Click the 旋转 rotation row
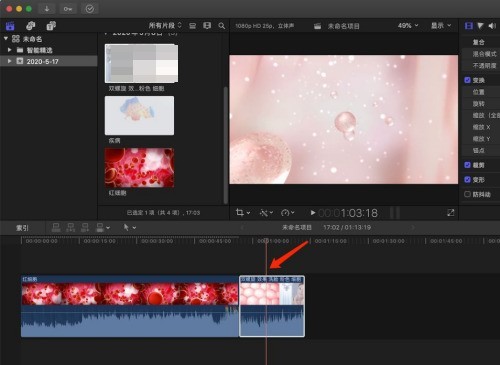 [x=481, y=104]
